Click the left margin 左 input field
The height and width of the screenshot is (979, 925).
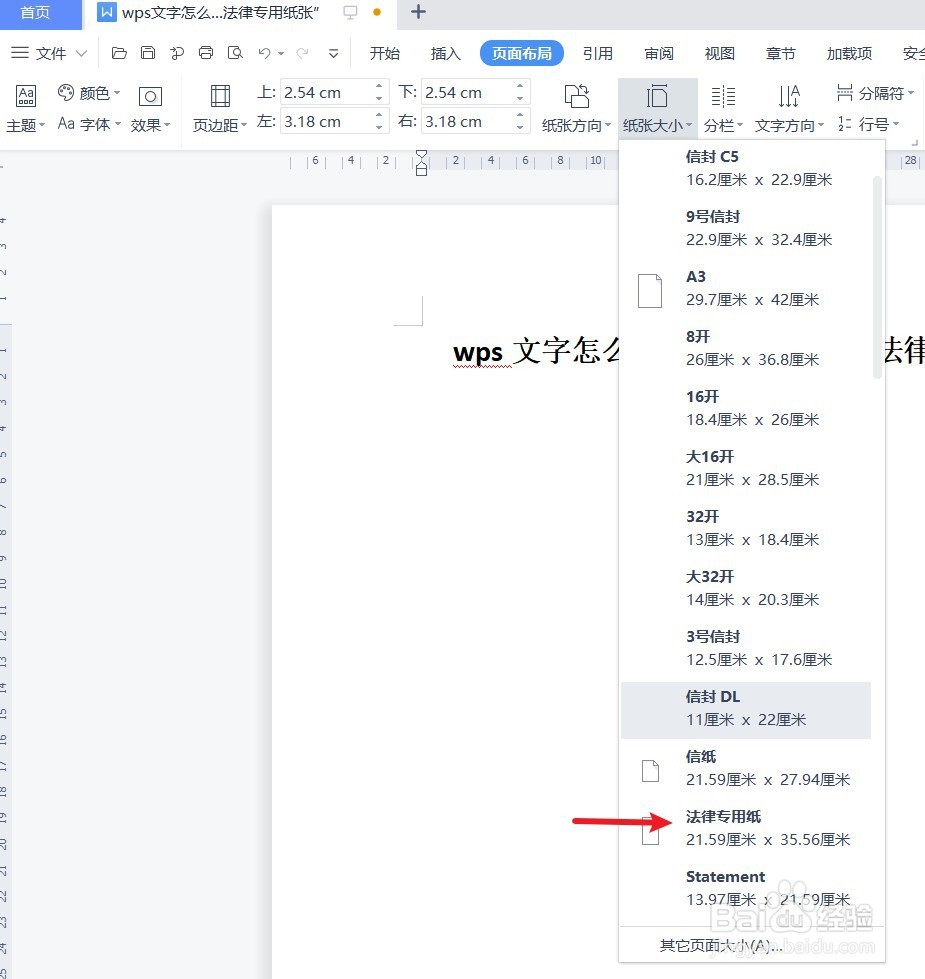click(326, 121)
